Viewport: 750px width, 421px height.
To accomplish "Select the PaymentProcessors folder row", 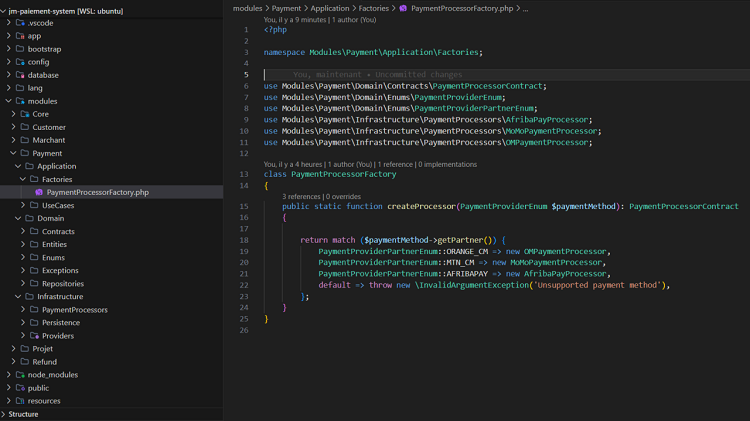I will [x=111, y=310].
